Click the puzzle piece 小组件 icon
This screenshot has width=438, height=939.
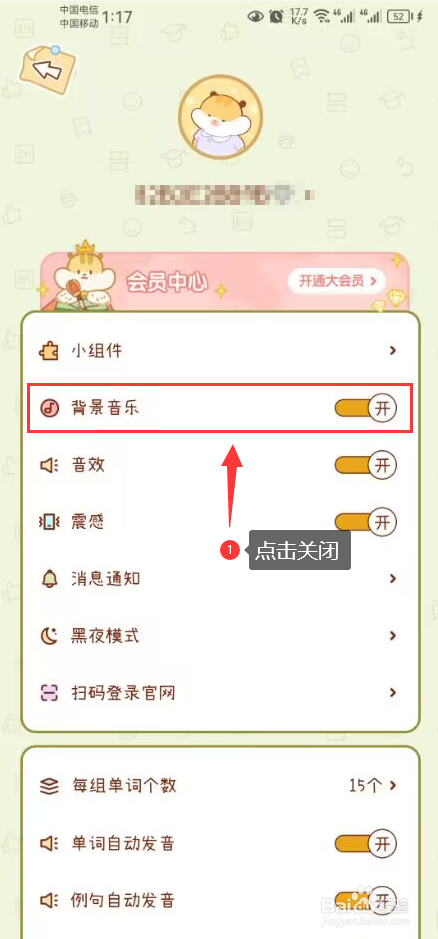[x=49, y=351]
